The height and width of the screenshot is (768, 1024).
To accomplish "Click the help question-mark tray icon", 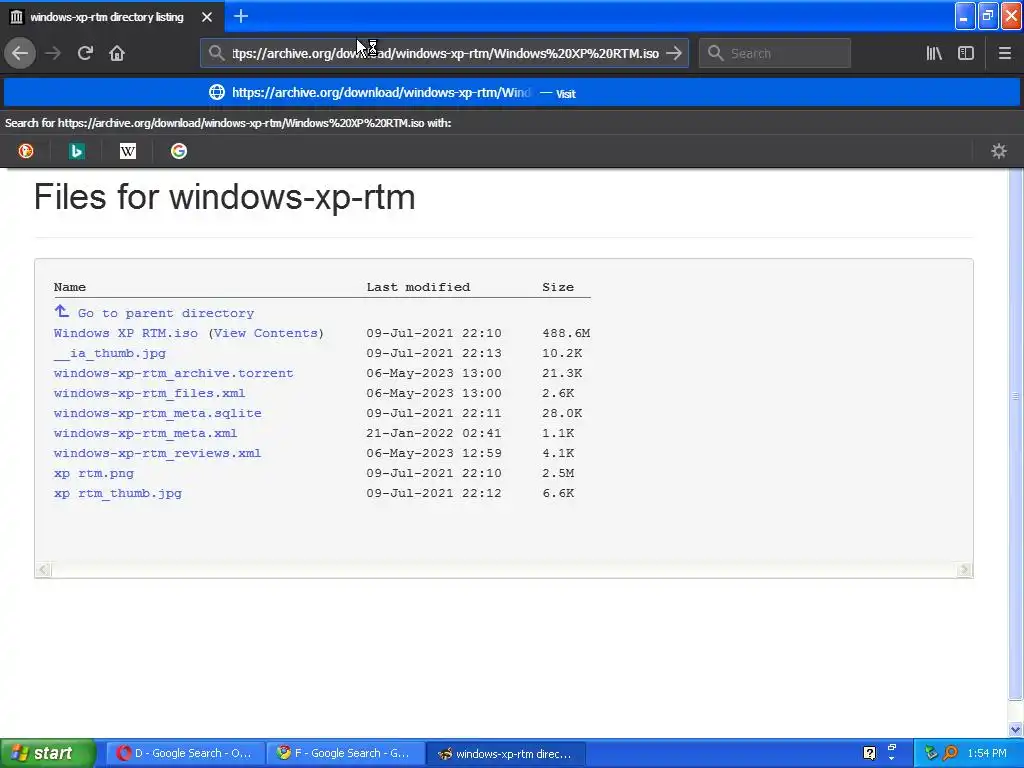I will (x=869, y=753).
